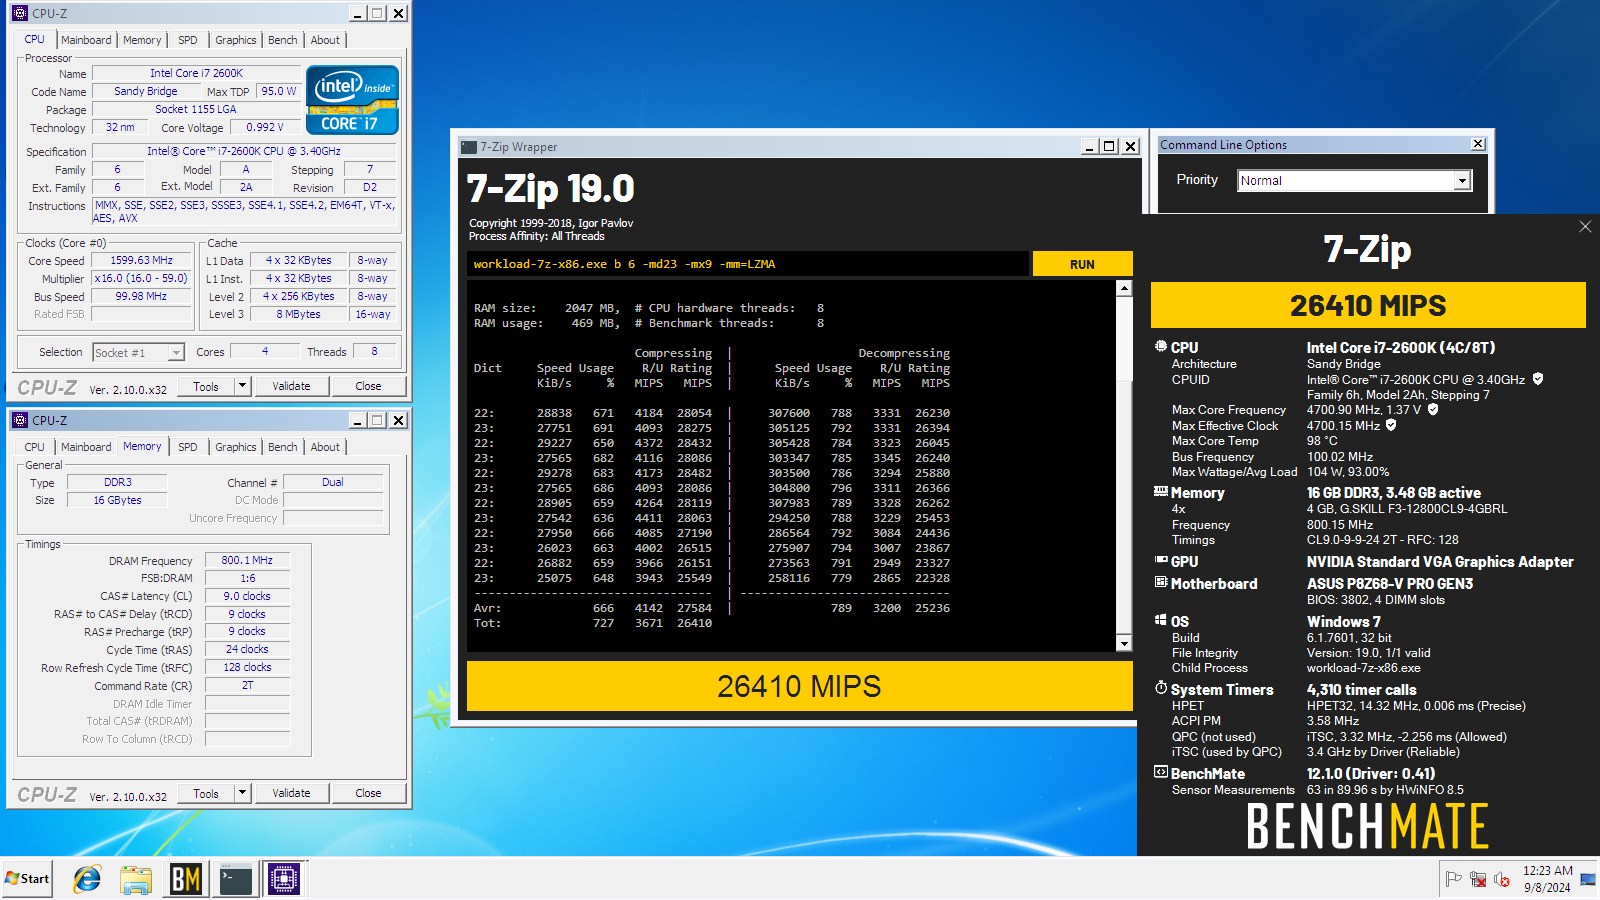This screenshot has width=1600, height=900.
Task: Switch to Mainboard tab in upper CPU-Z window
Action: (x=86, y=40)
